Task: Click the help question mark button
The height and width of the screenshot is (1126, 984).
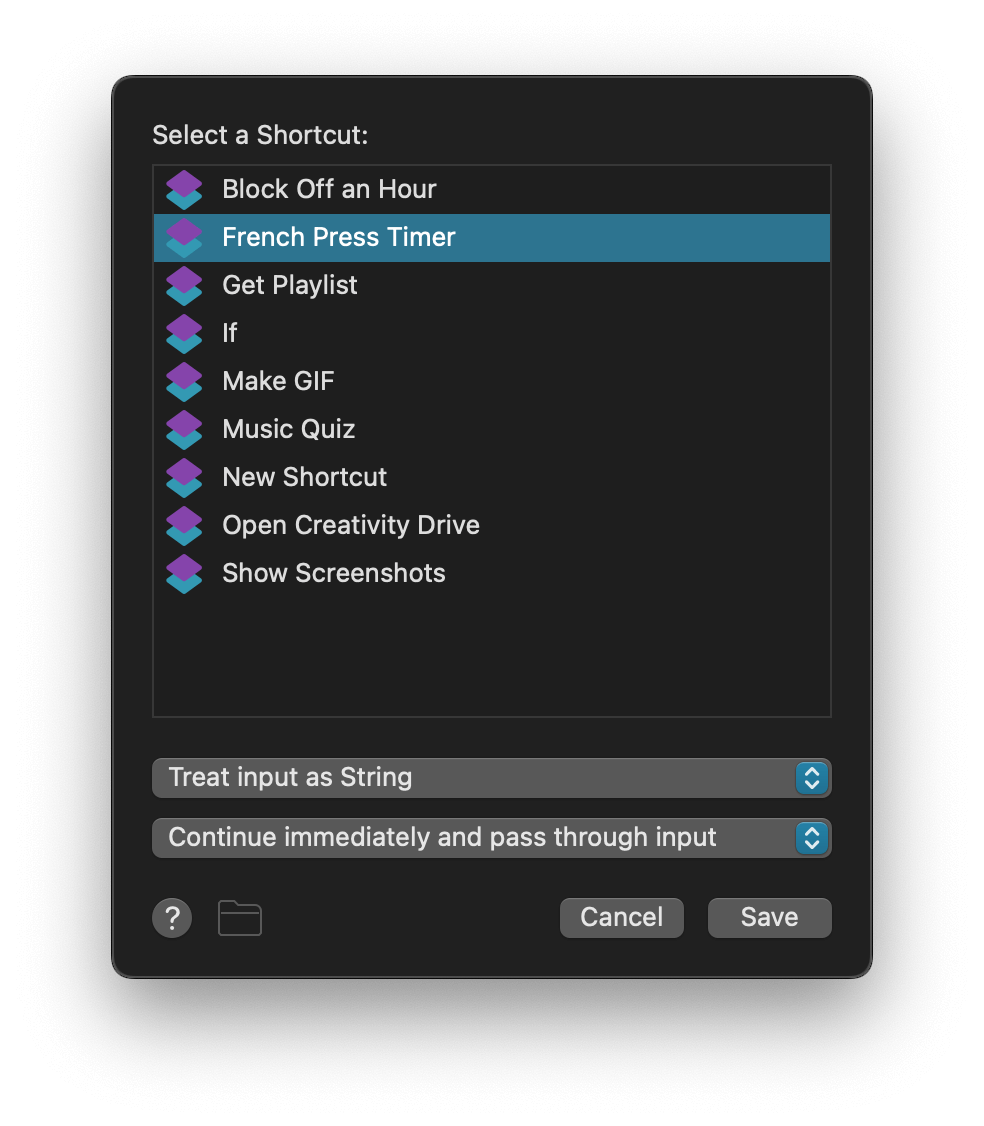Action: (x=171, y=917)
